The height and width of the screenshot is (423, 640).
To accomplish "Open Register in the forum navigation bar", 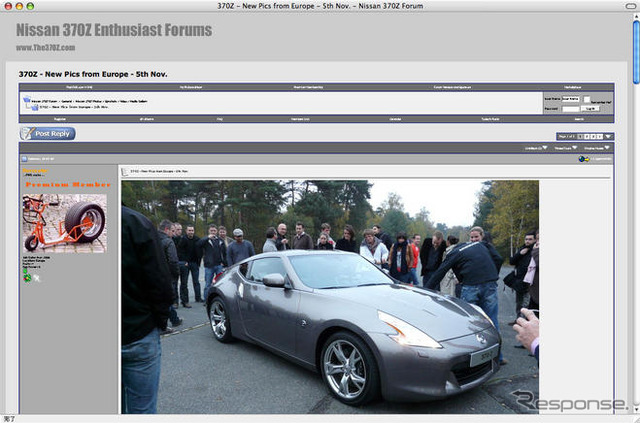I will pyautogui.click(x=60, y=119).
